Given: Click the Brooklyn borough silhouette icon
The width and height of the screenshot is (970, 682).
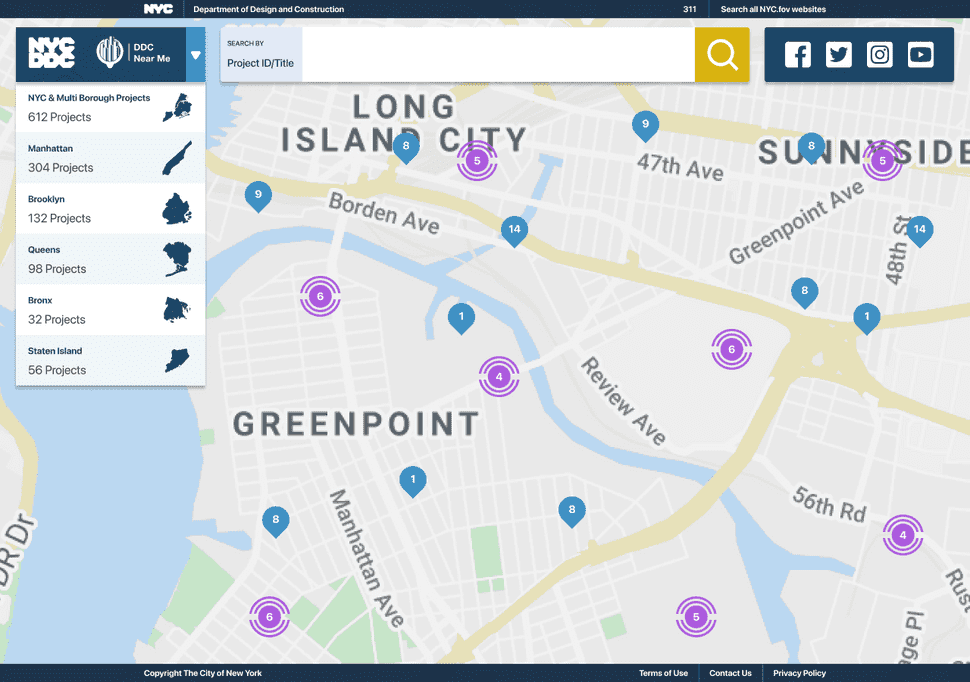Looking at the screenshot, I should [x=177, y=209].
